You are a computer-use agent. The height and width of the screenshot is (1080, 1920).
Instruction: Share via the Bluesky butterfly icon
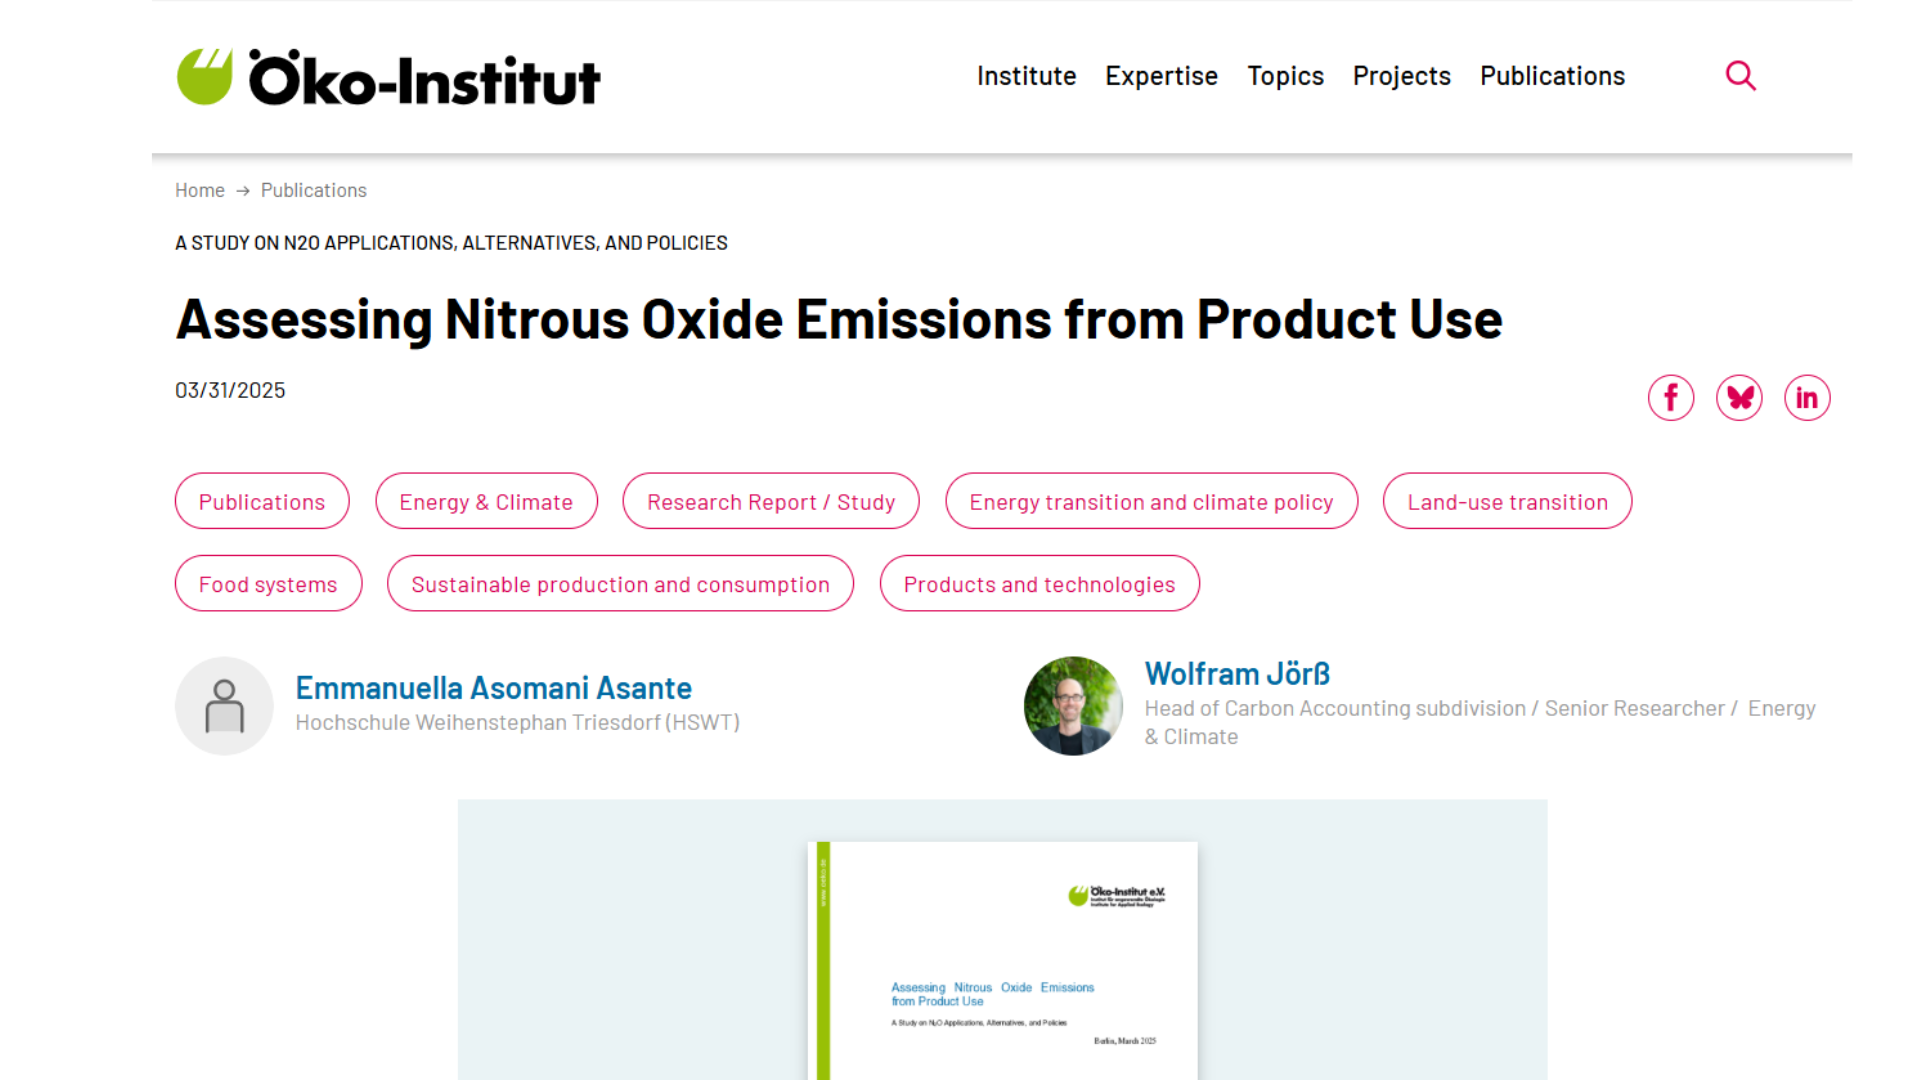point(1739,398)
